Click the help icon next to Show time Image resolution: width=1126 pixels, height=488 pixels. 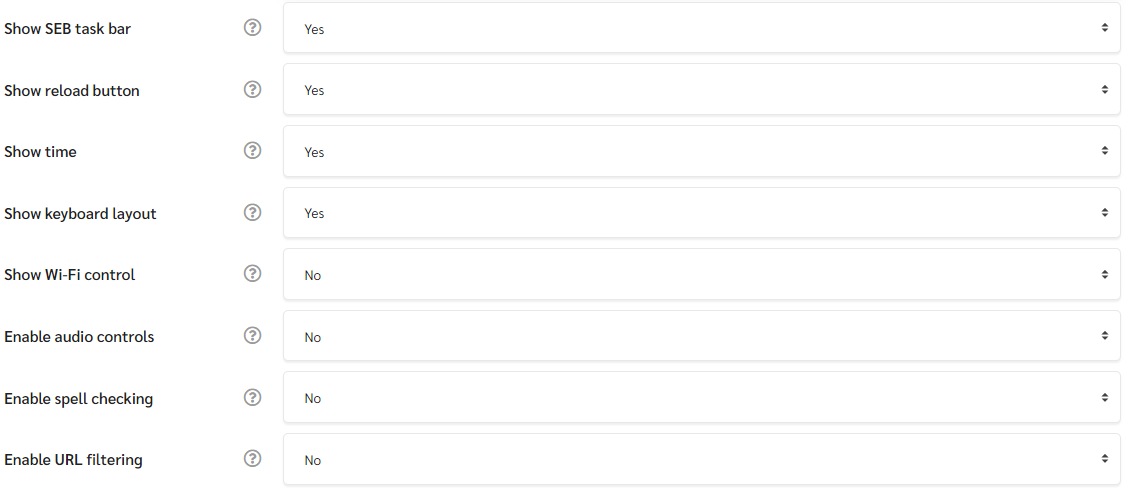(252, 151)
